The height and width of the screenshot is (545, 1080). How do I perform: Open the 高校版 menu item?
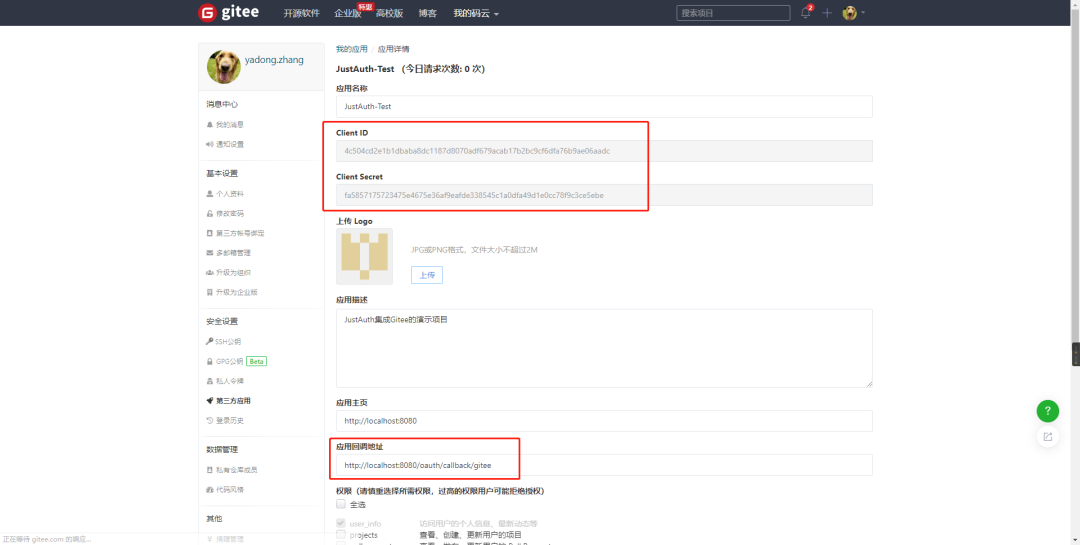[x=390, y=14]
